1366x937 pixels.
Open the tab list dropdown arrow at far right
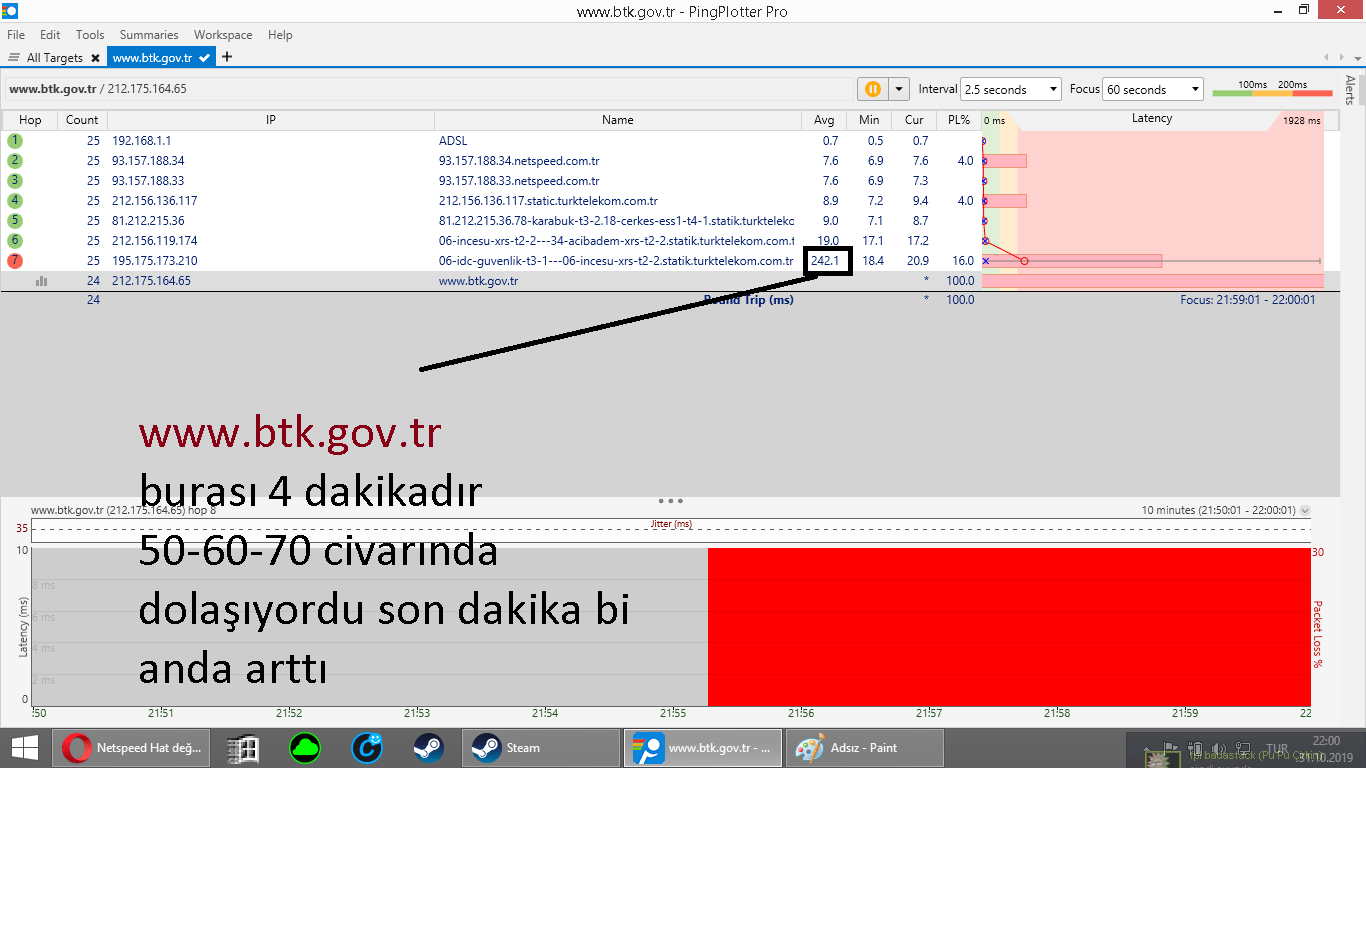1357,58
